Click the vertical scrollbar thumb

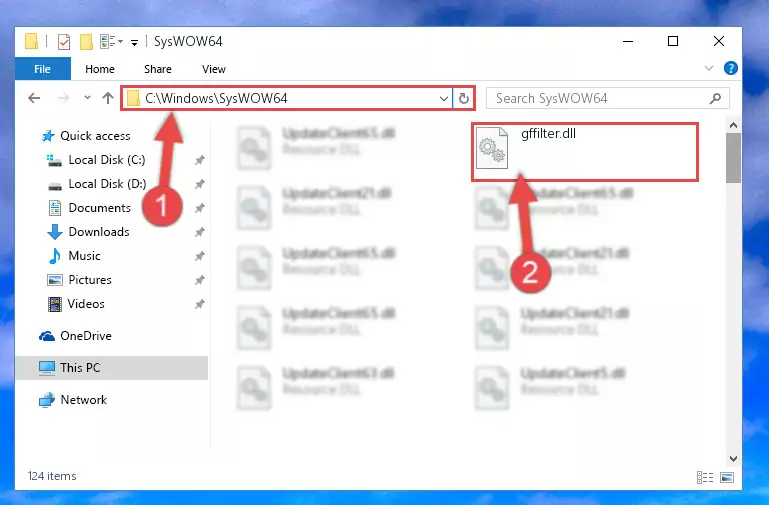[733, 158]
